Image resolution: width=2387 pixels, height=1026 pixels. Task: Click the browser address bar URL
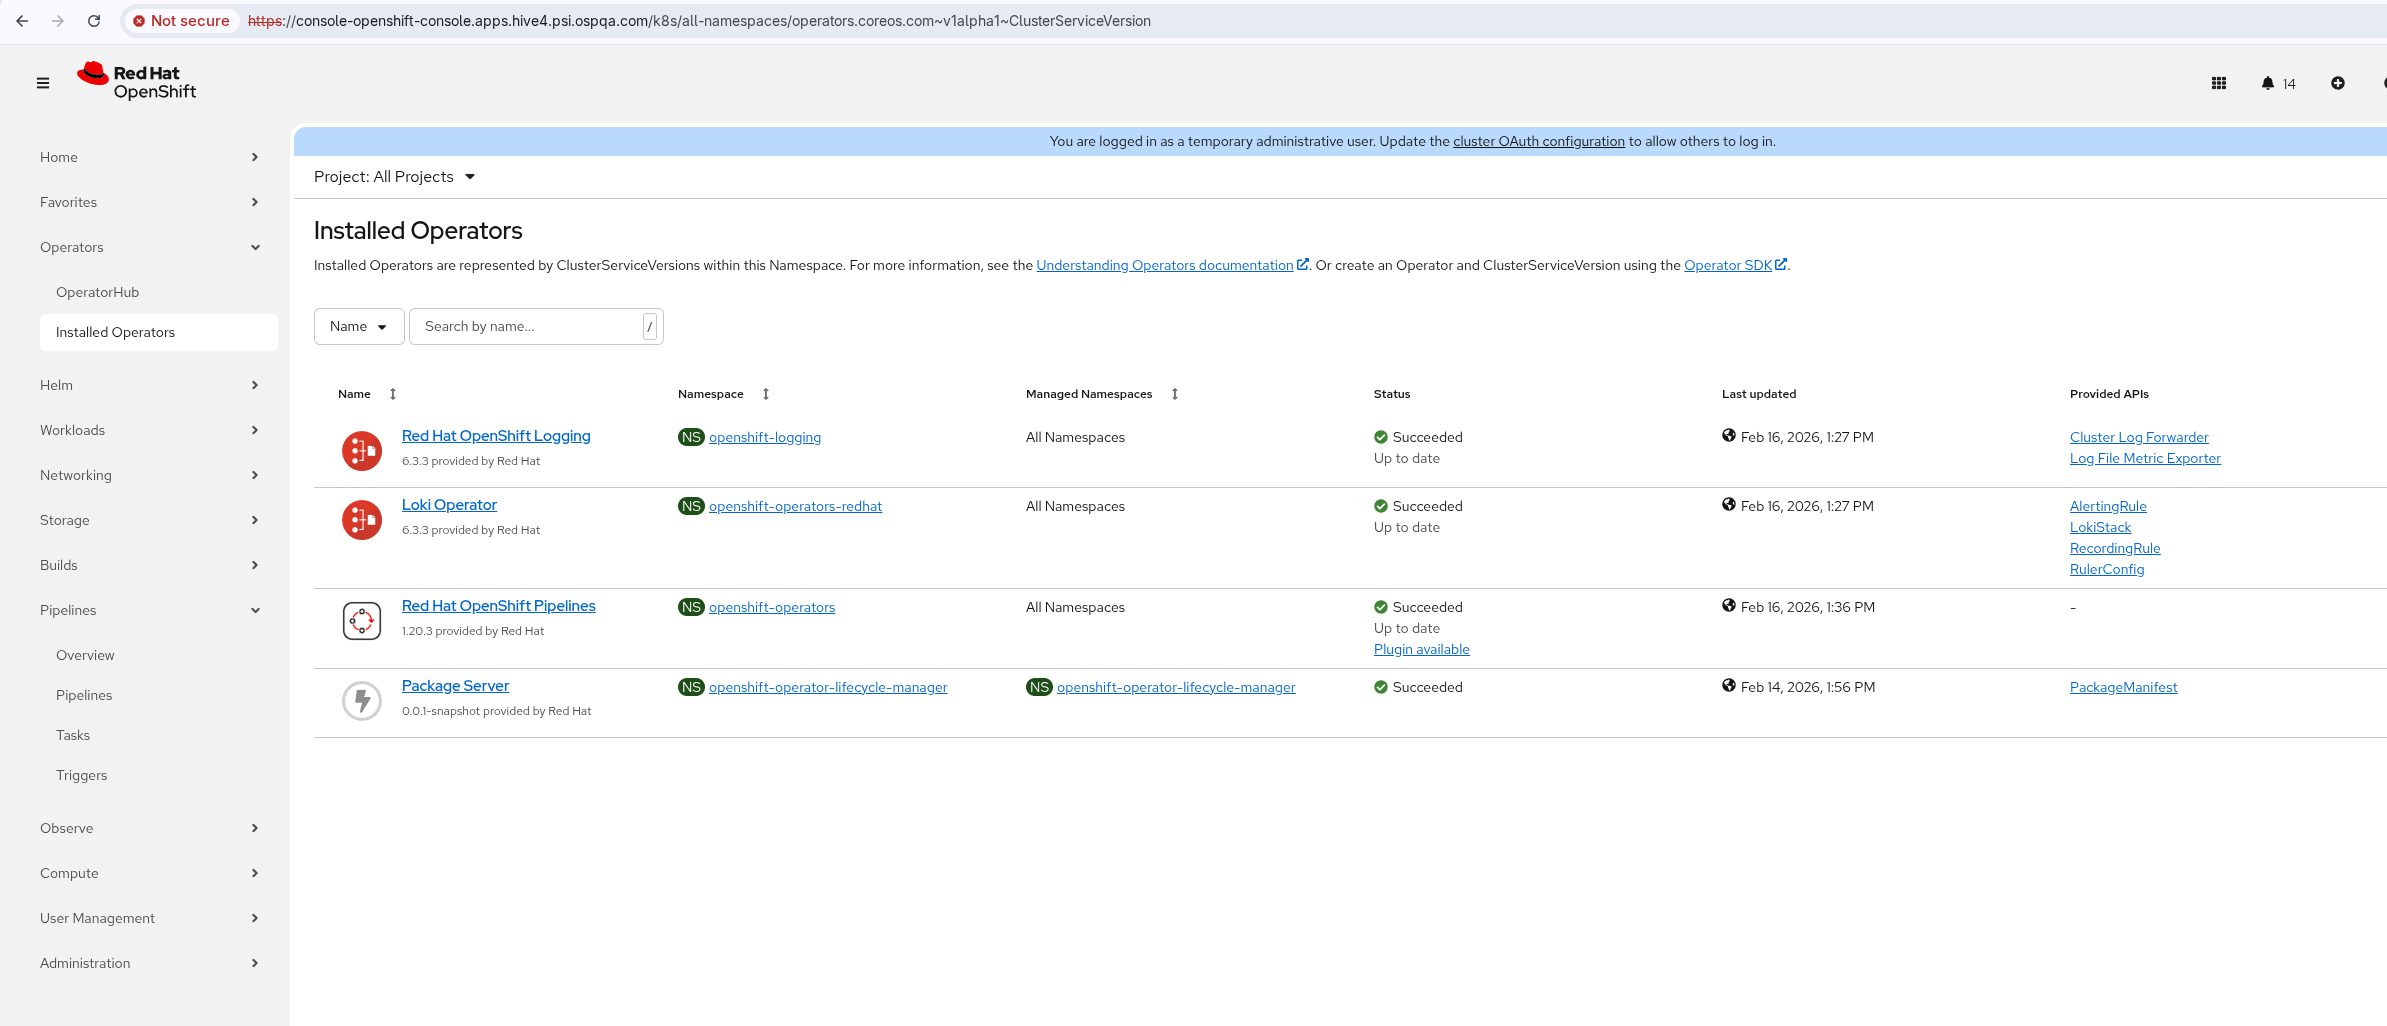699,21
